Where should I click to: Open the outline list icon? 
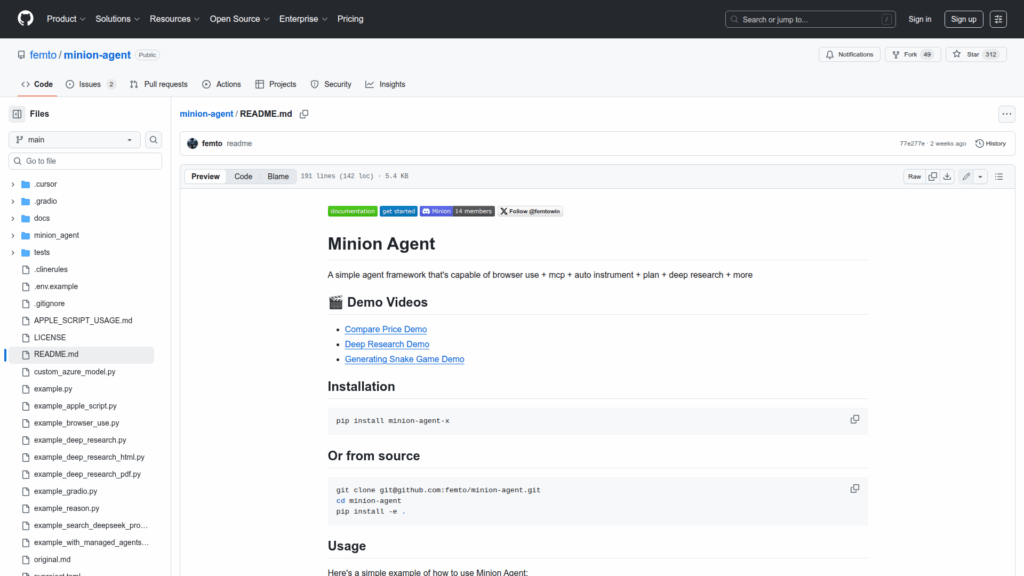[998, 176]
